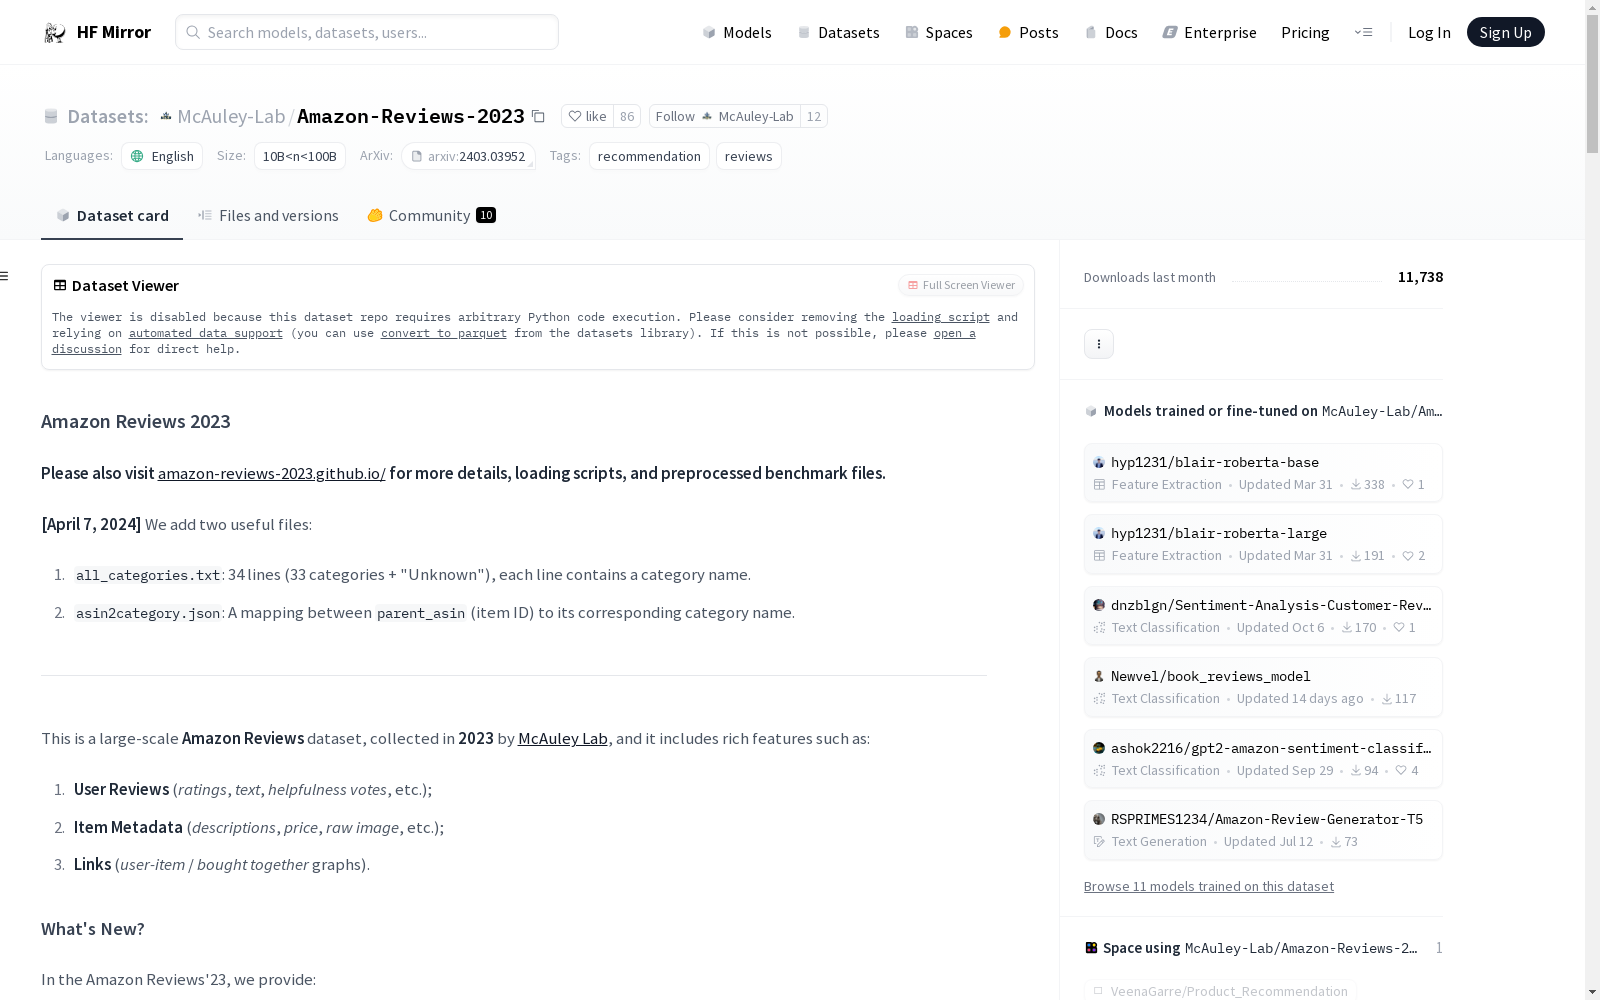
Task: Click the Sign Up button
Action: (1505, 32)
